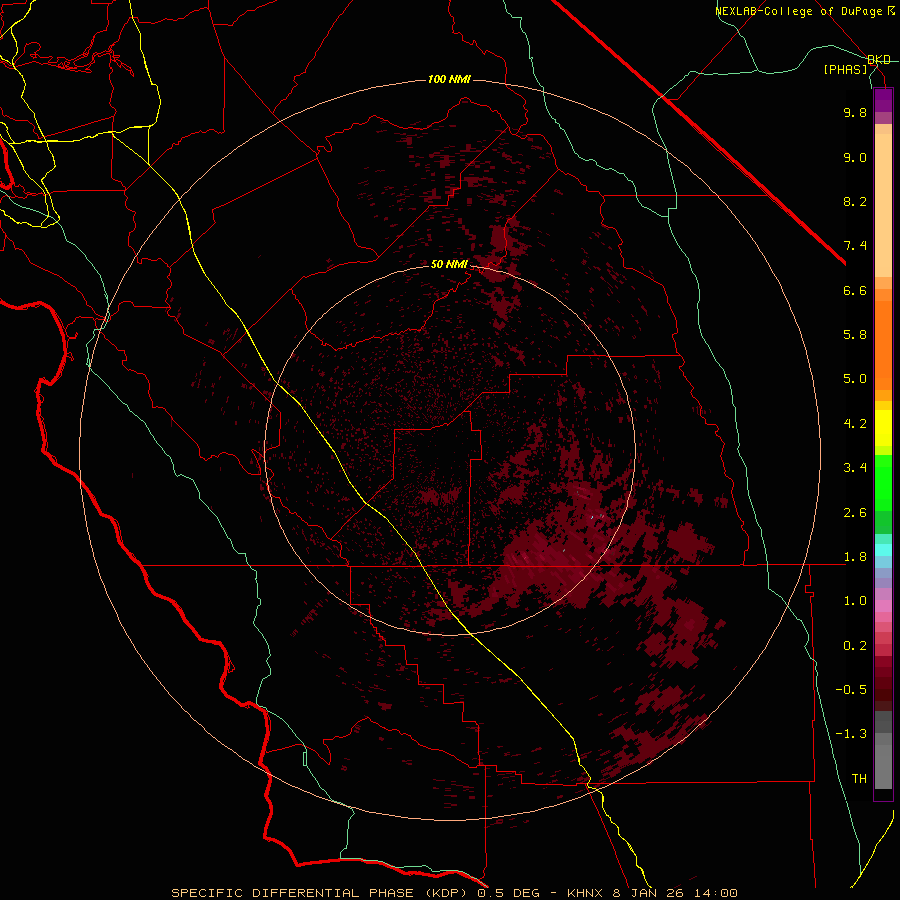The image size is (900, 900).
Task: Click the 5.0 scale value
Action: pyautogui.click(x=855, y=379)
